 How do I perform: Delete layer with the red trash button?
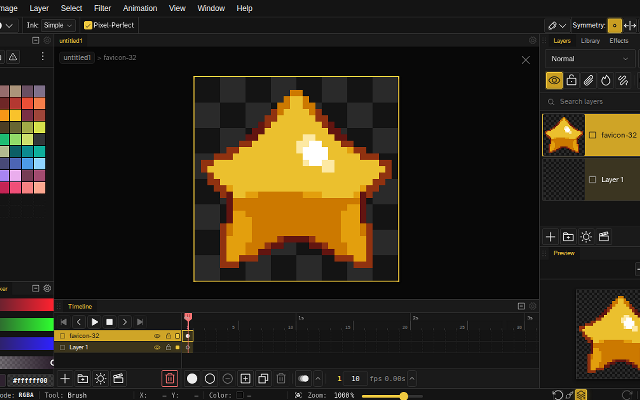(170, 379)
